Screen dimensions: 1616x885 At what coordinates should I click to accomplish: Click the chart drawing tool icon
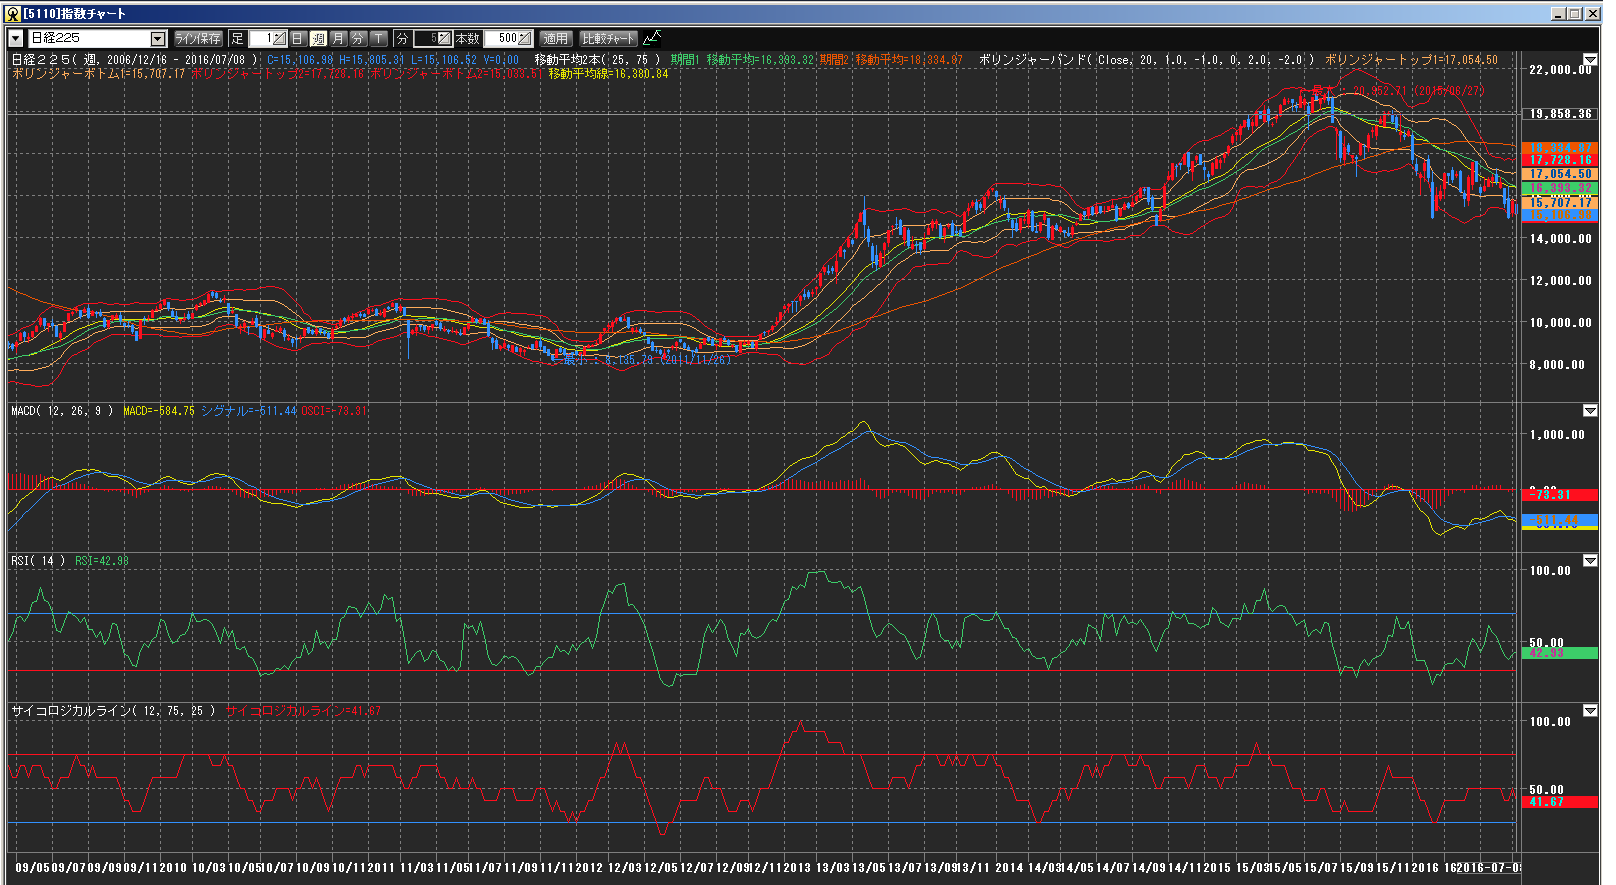point(652,39)
